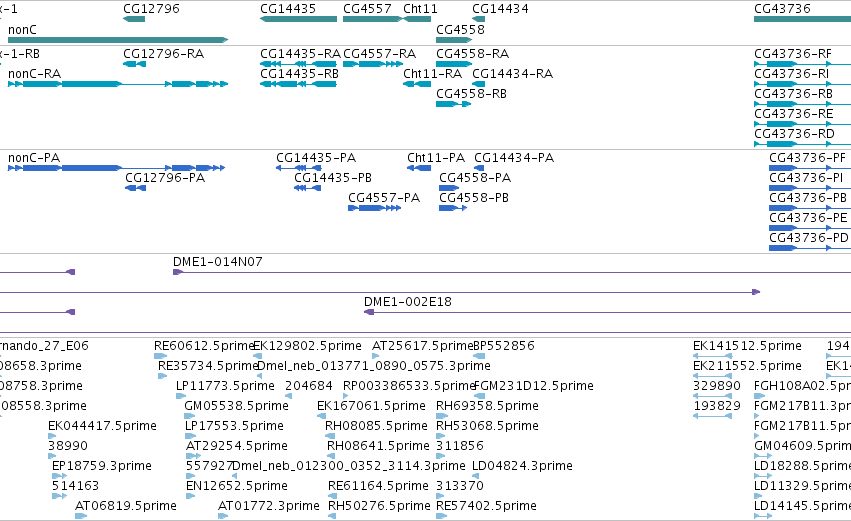Select EST RH53068.5prime
The width and height of the screenshot is (851, 521).
(441, 437)
